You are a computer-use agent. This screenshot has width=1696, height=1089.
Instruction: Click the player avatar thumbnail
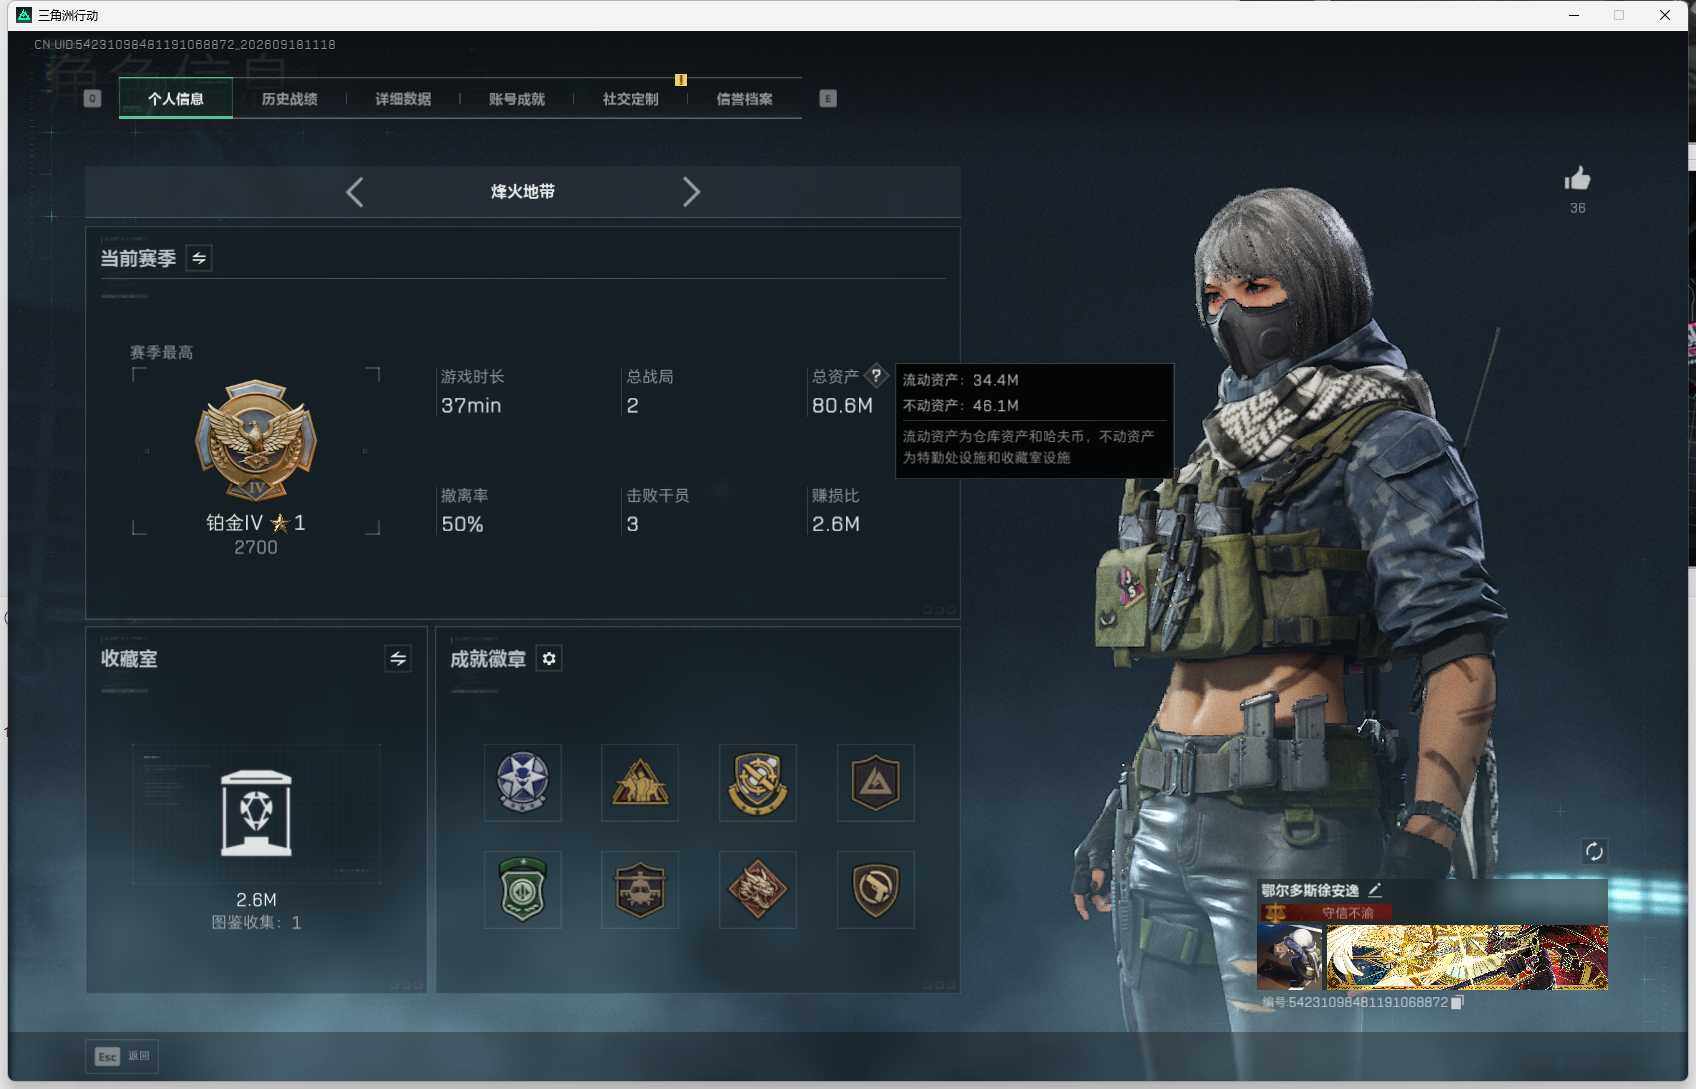click(1289, 957)
